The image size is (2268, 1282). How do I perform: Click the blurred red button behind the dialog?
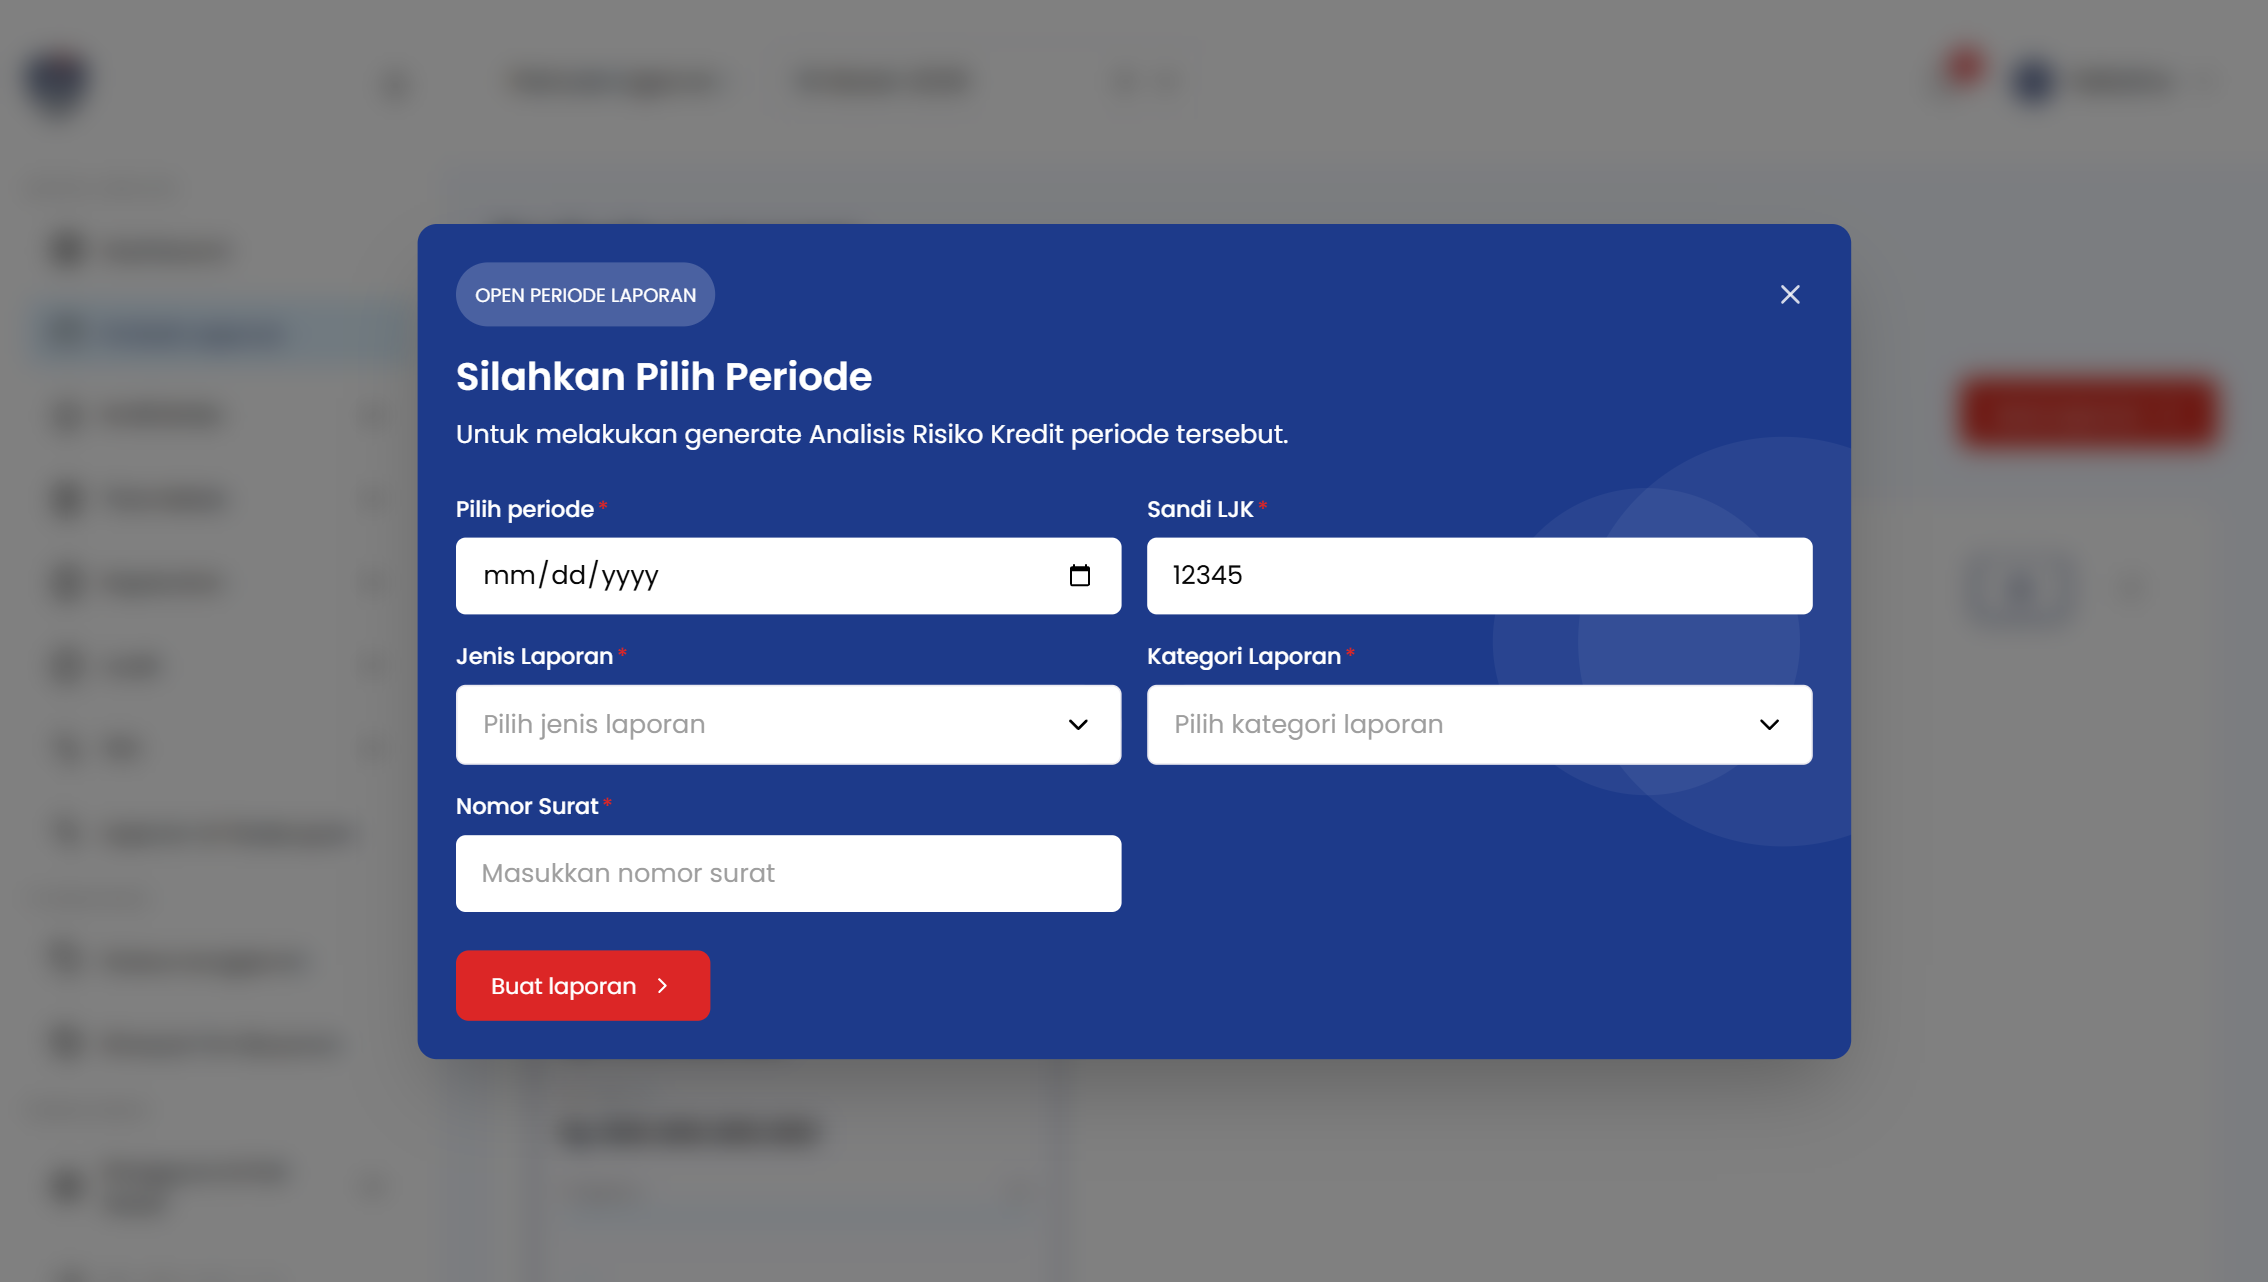coord(2087,411)
